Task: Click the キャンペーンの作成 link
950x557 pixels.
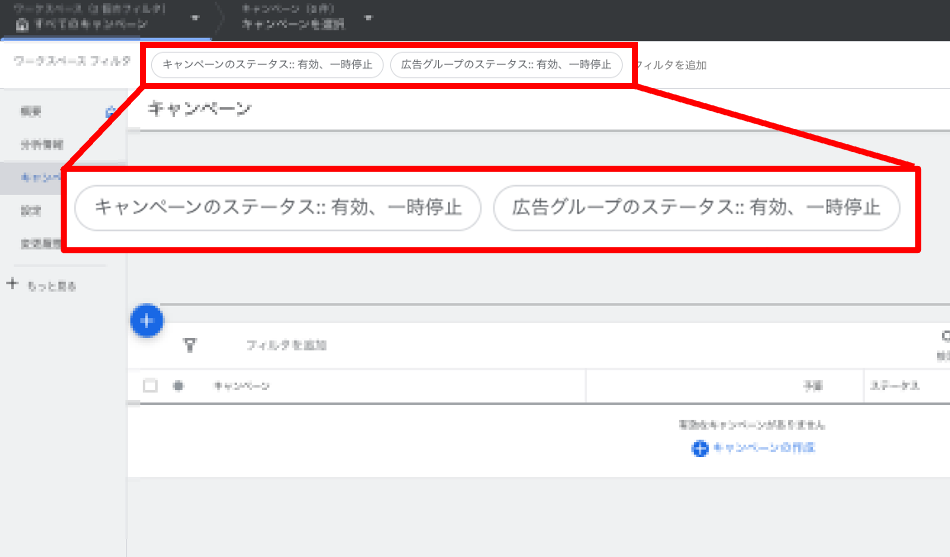Action: click(764, 448)
